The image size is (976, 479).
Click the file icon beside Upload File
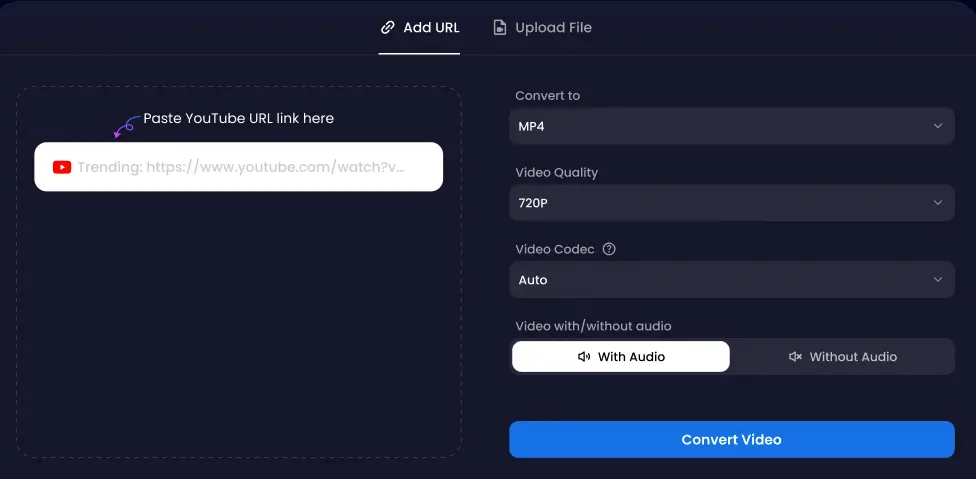[x=500, y=28]
